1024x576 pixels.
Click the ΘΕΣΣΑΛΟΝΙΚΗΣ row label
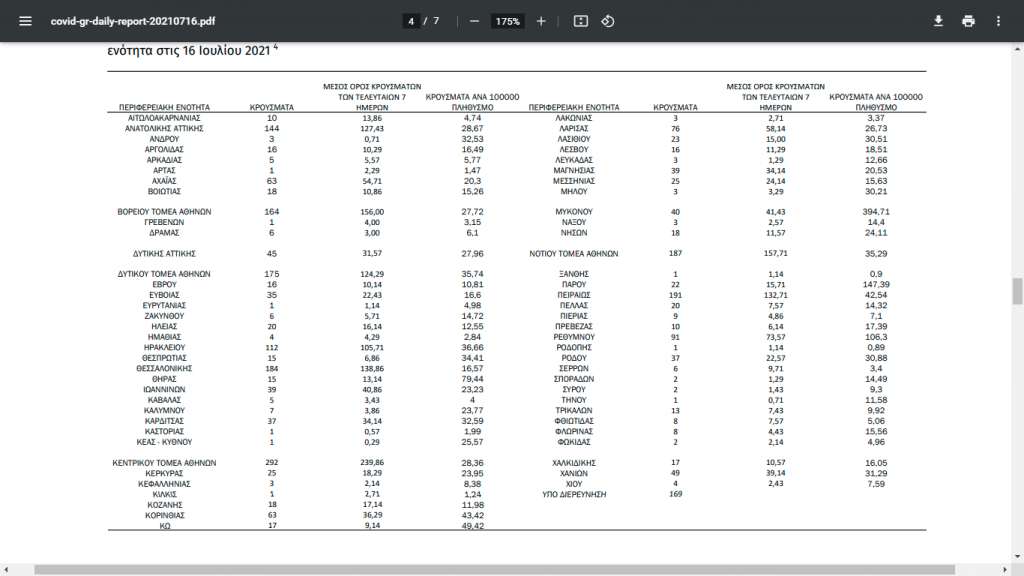click(164, 368)
